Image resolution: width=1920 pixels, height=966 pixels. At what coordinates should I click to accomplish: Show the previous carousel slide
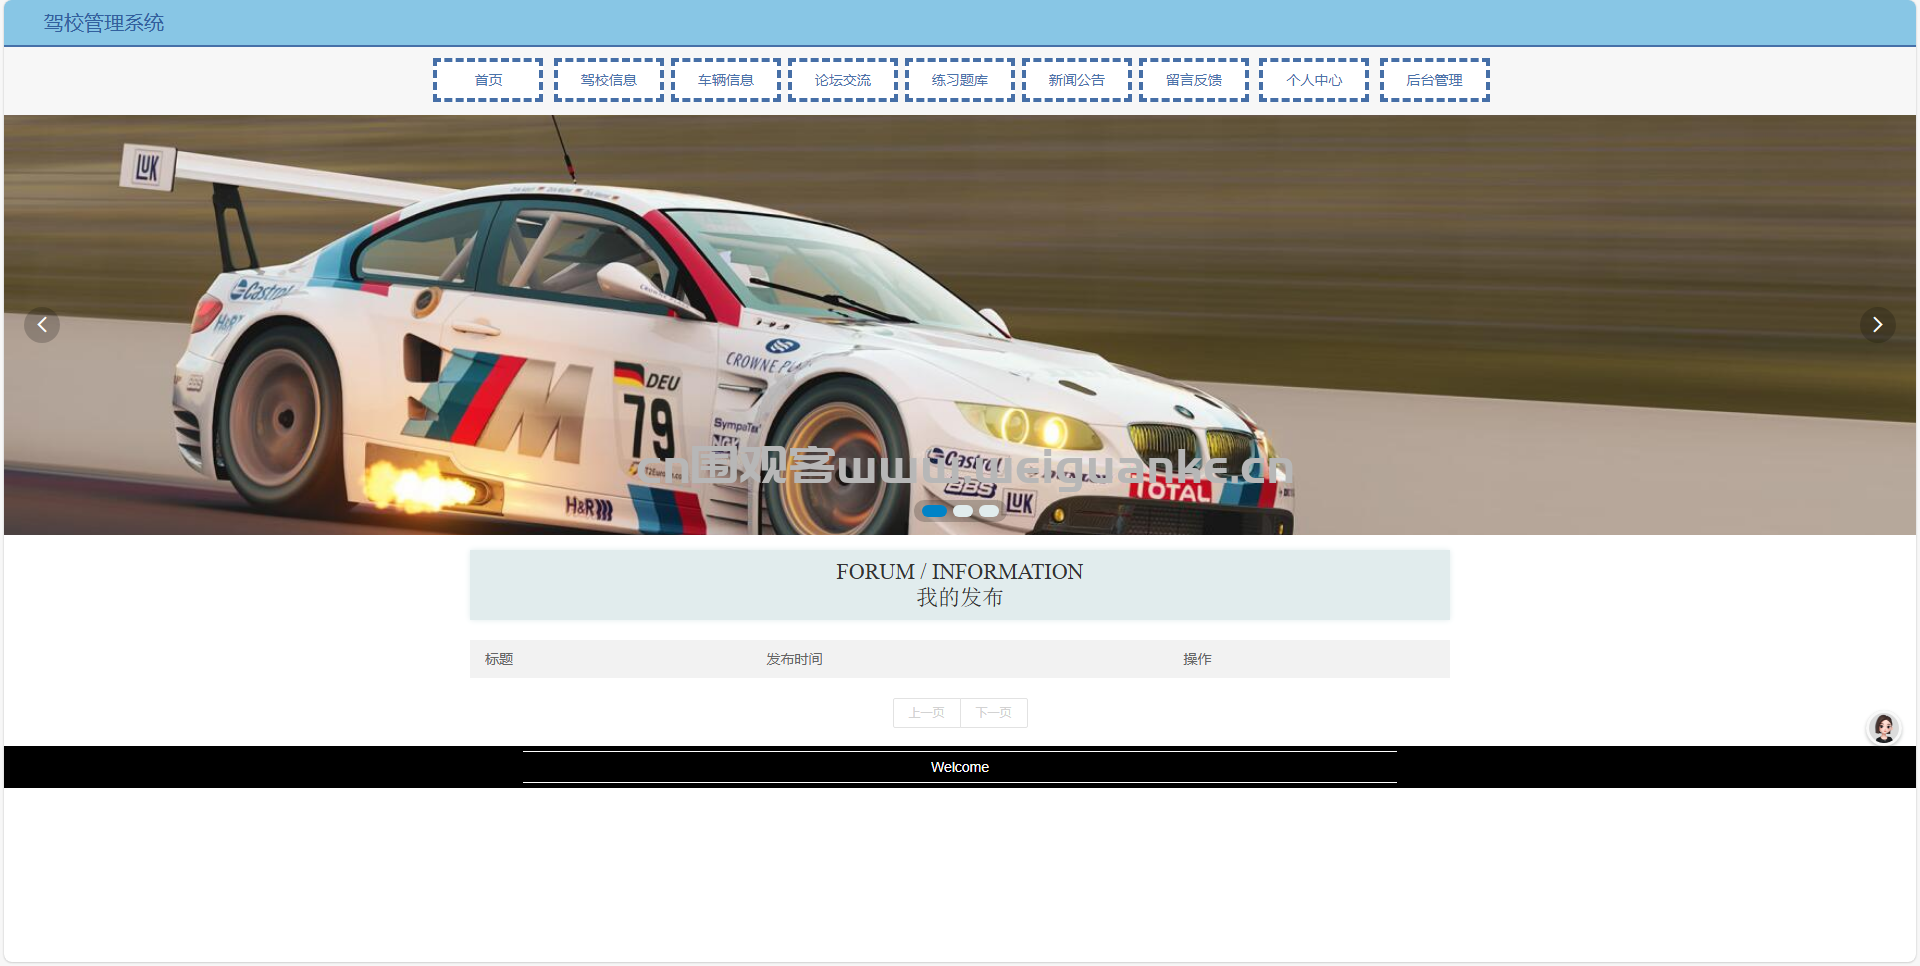point(42,325)
